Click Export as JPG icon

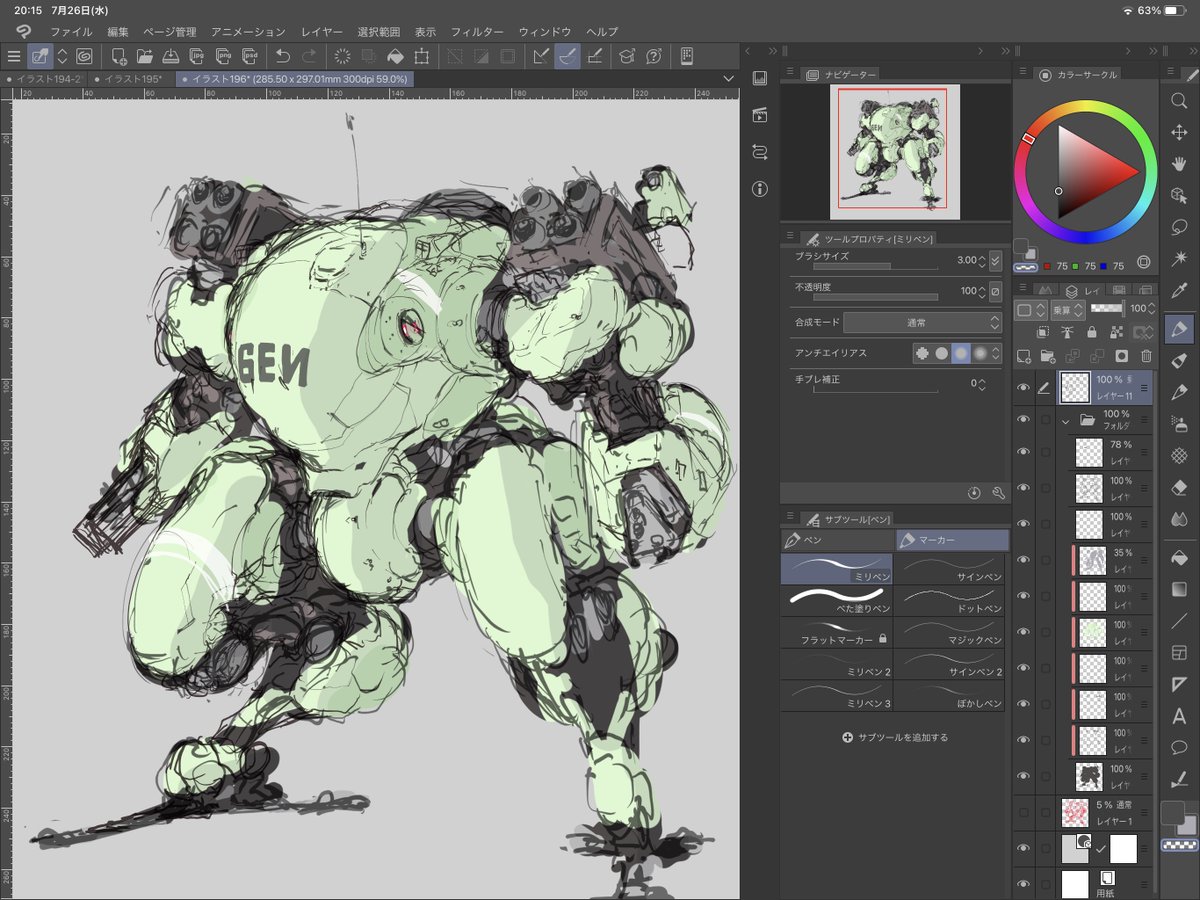point(197,57)
